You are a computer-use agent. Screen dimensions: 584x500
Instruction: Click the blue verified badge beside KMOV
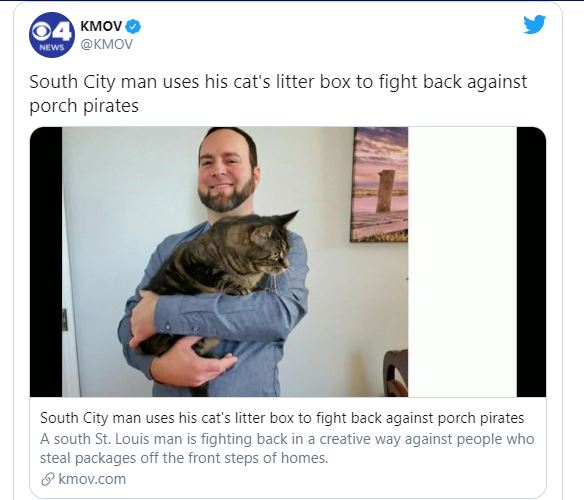(133, 26)
